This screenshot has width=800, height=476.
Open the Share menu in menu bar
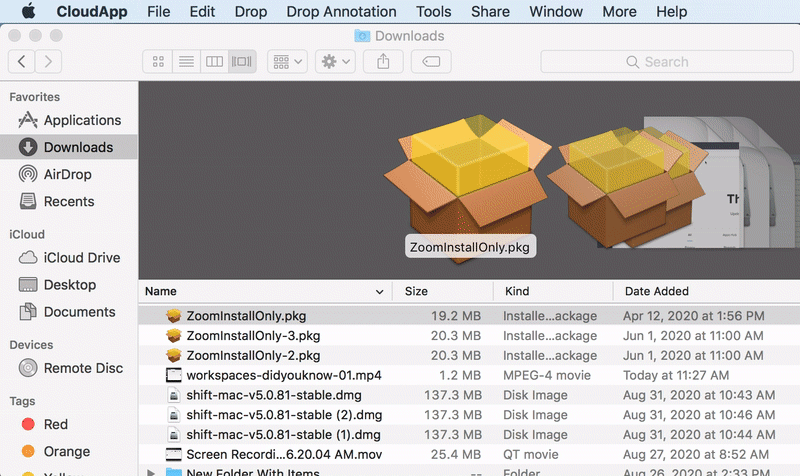tap(490, 11)
